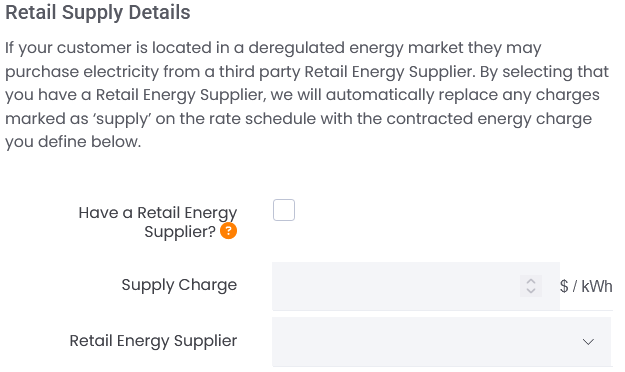The image size is (625, 372).
Task: Click "you define below." at paragraph end
Action: [x=73, y=142]
